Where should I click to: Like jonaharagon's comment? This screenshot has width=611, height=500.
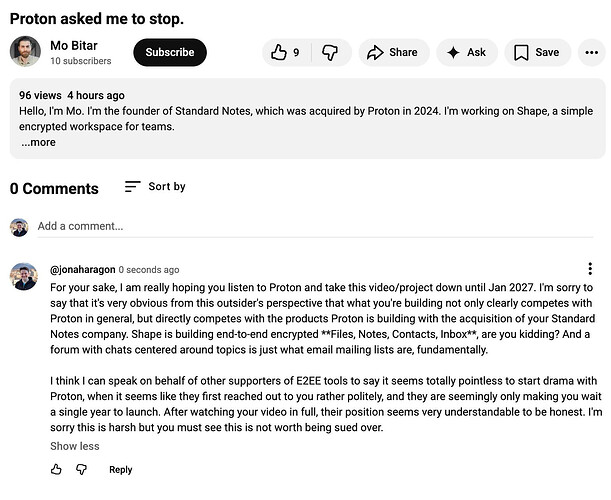pos(56,470)
